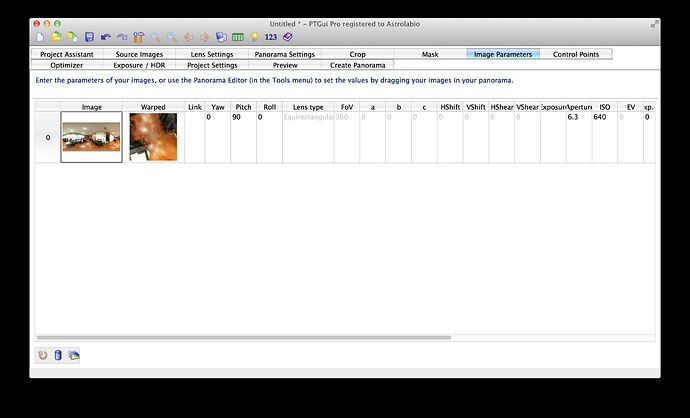Click the VShift column header

[476, 107]
